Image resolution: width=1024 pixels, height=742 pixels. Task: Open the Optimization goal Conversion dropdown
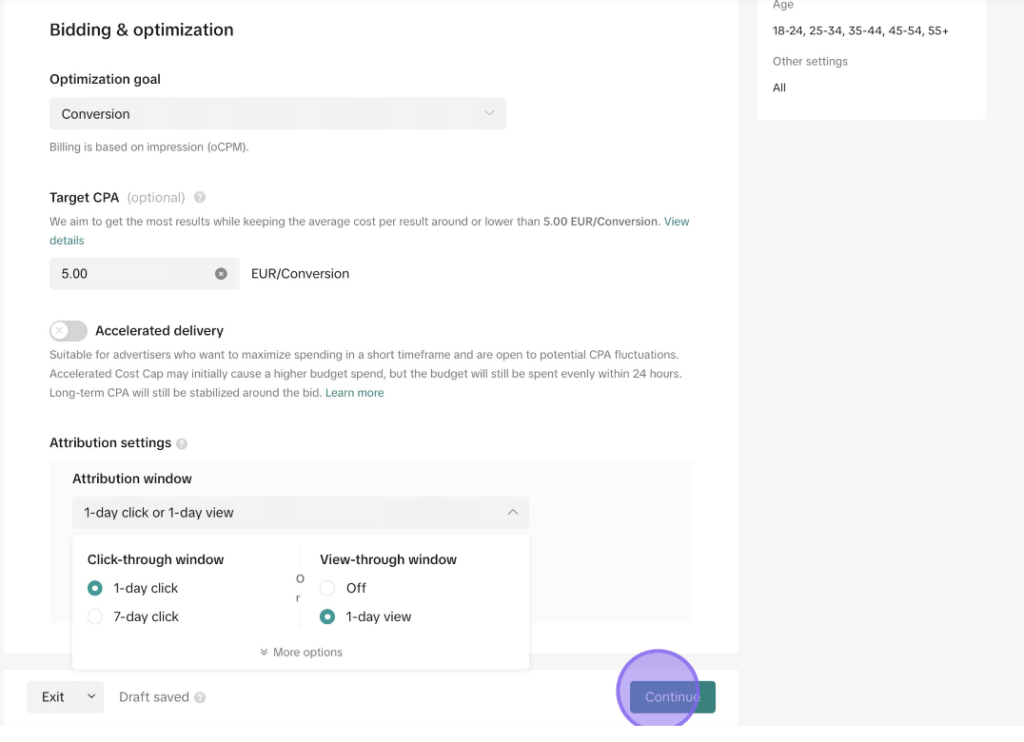tap(278, 114)
